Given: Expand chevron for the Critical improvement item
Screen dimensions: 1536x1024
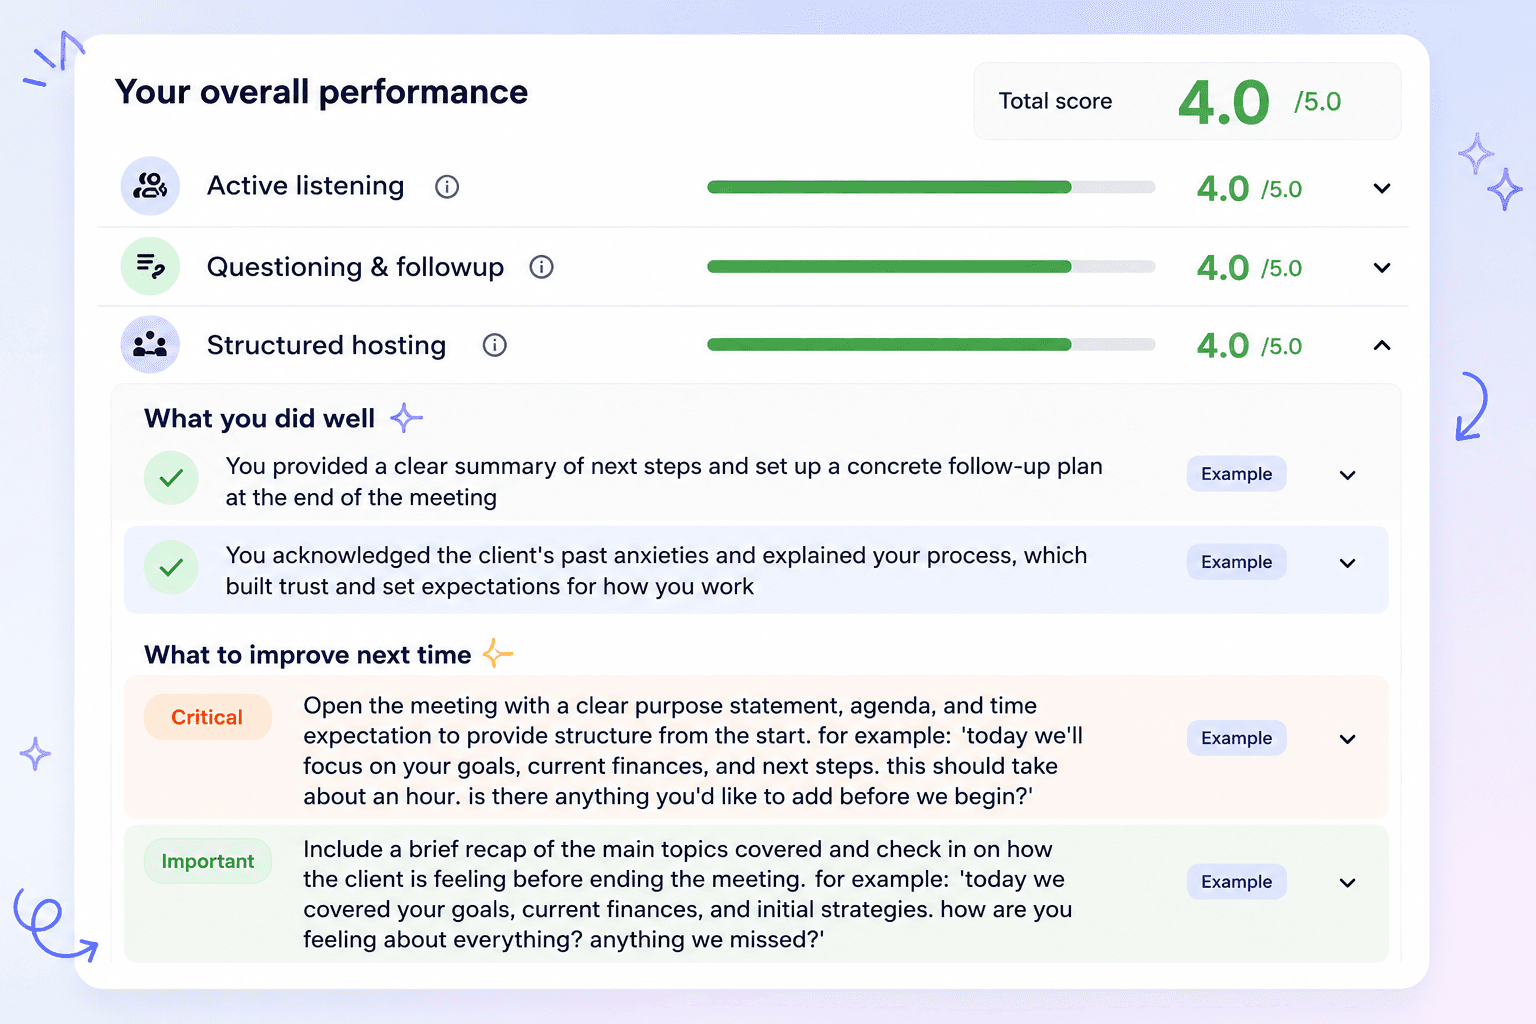Looking at the screenshot, I should (x=1348, y=739).
